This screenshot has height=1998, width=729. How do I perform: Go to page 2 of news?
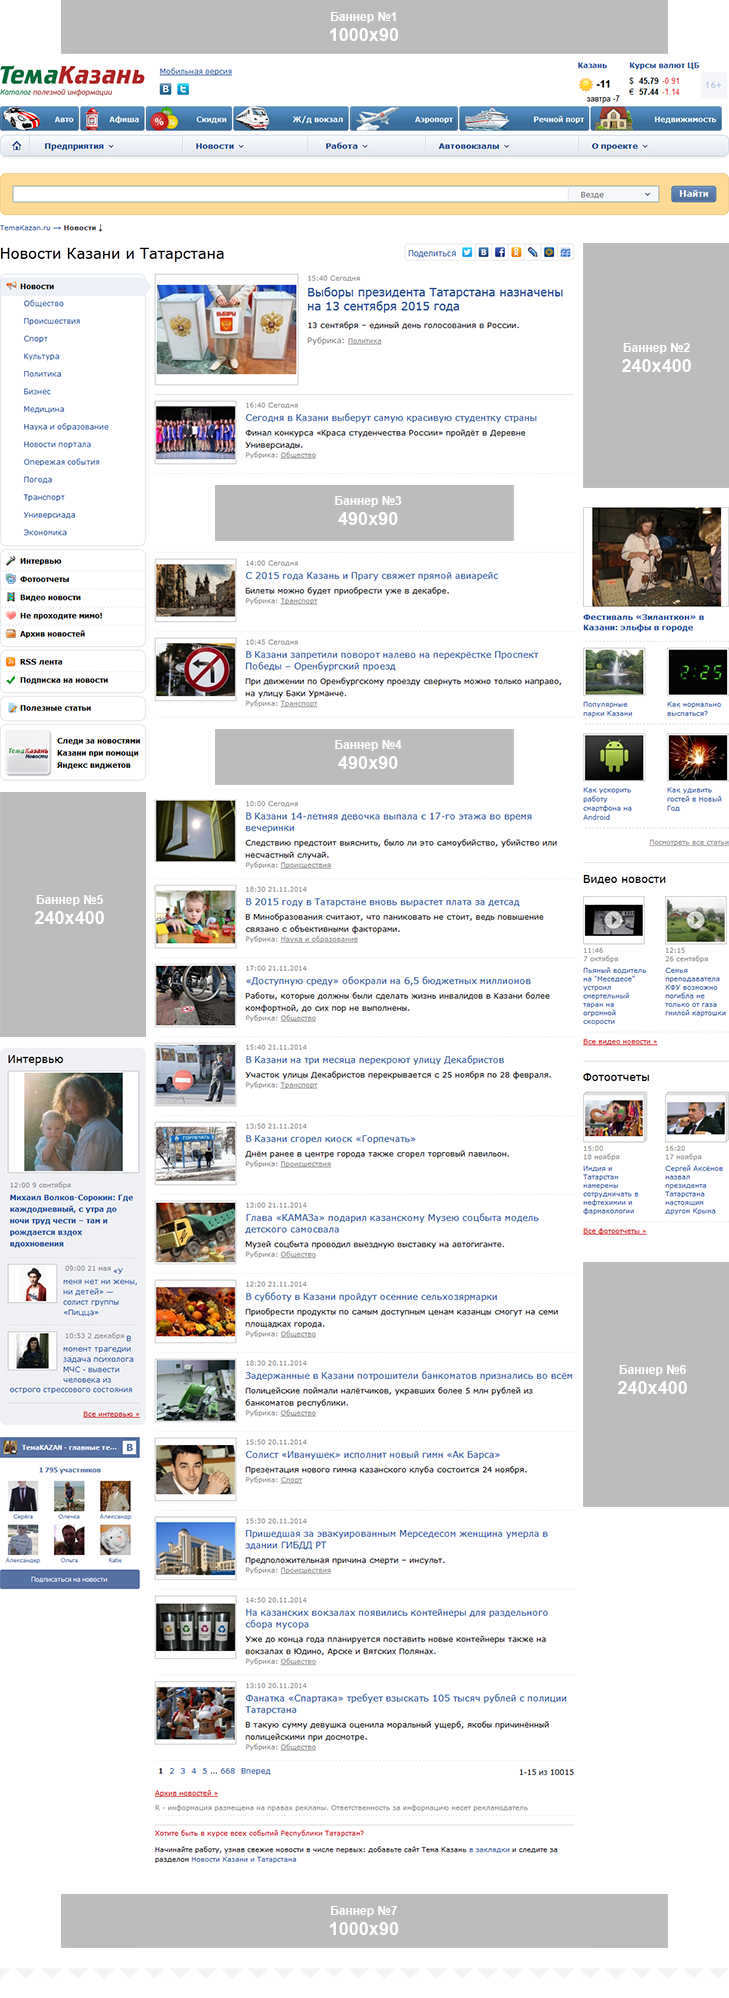172,1771
